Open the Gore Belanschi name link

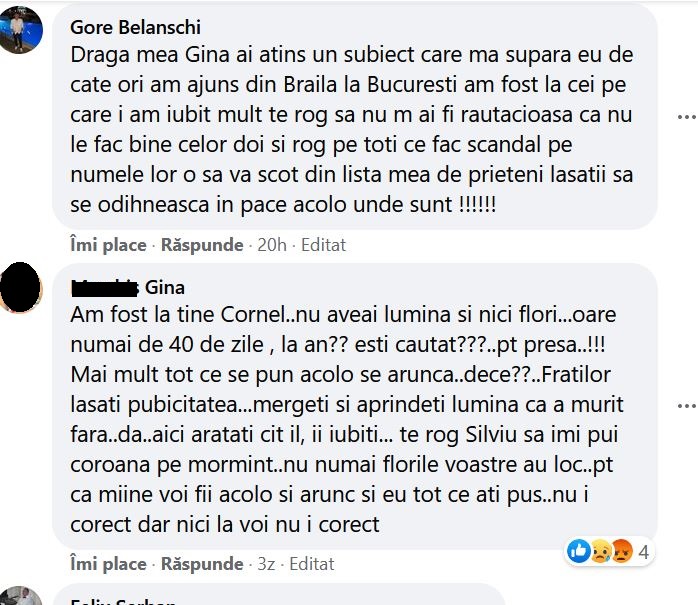coord(135,27)
